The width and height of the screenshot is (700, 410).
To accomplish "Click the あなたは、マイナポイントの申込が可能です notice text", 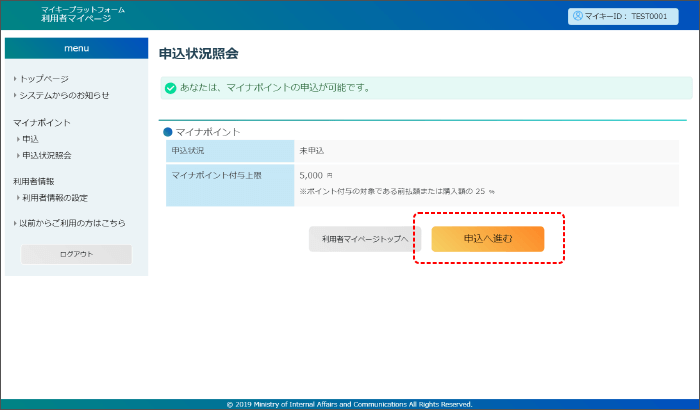I will 276,88.
